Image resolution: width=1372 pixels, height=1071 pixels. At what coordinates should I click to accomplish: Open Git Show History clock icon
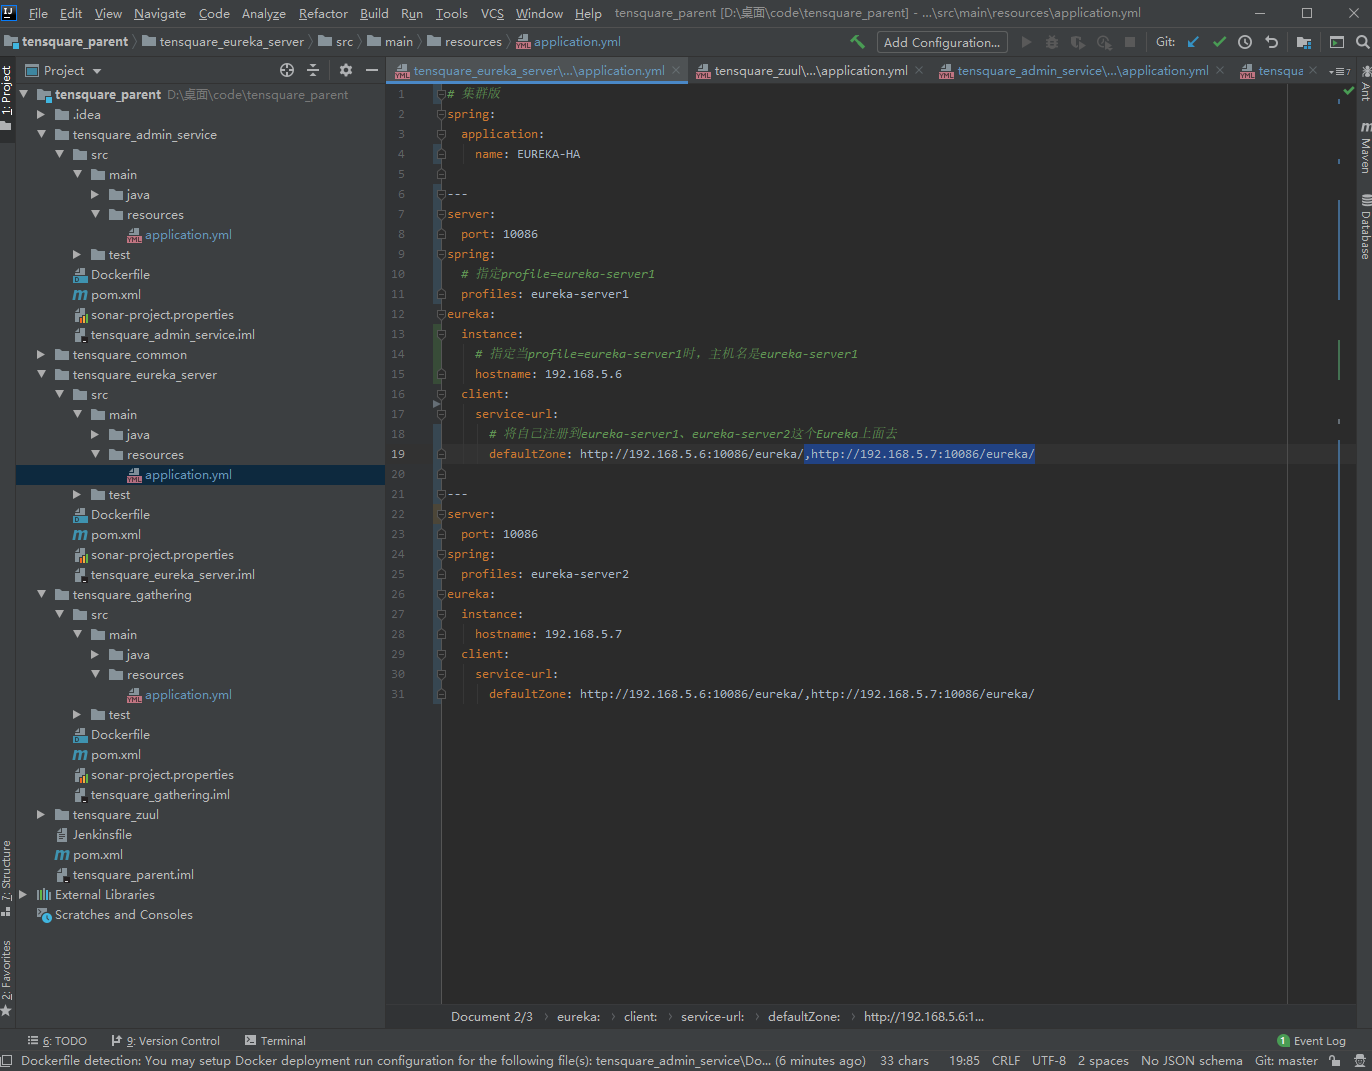1245,42
